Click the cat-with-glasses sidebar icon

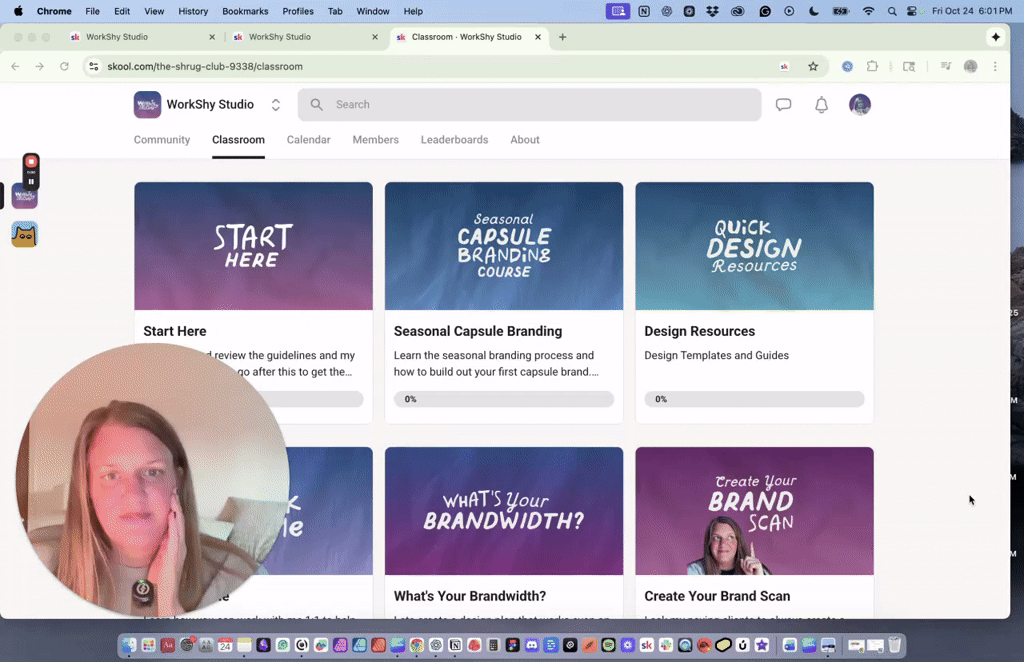point(25,234)
